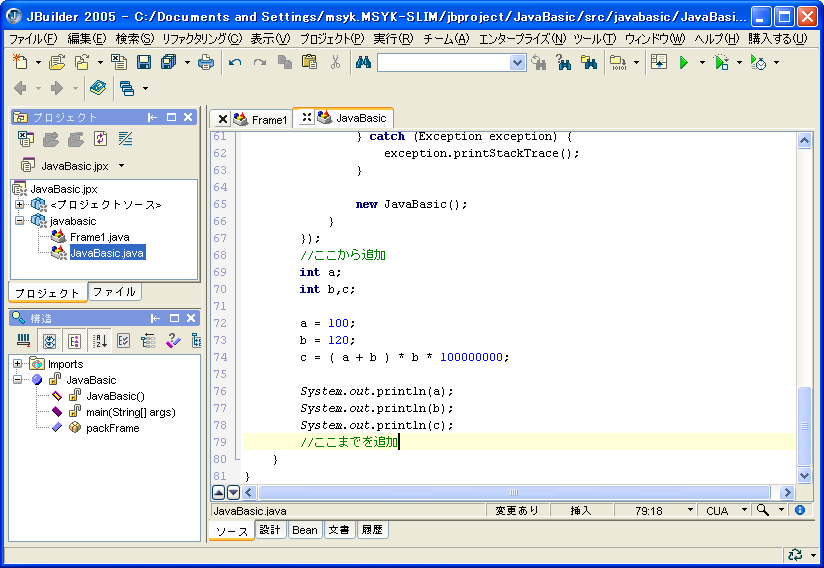Expand the Imports node in structure tree
This screenshot has width=824, height=568.
pos(18,364)
